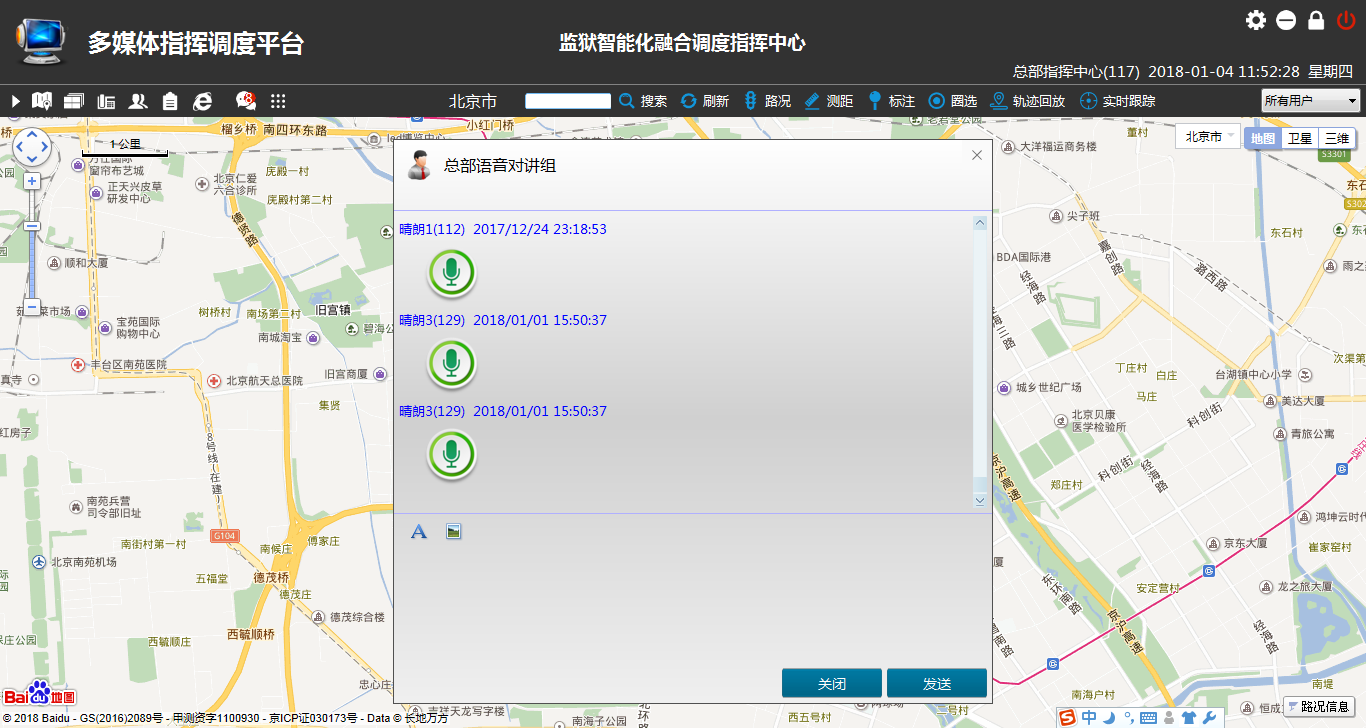Toggle 路况 traffic layer in toolbar
The image size is (1366, 728).
tap(767, 101)
